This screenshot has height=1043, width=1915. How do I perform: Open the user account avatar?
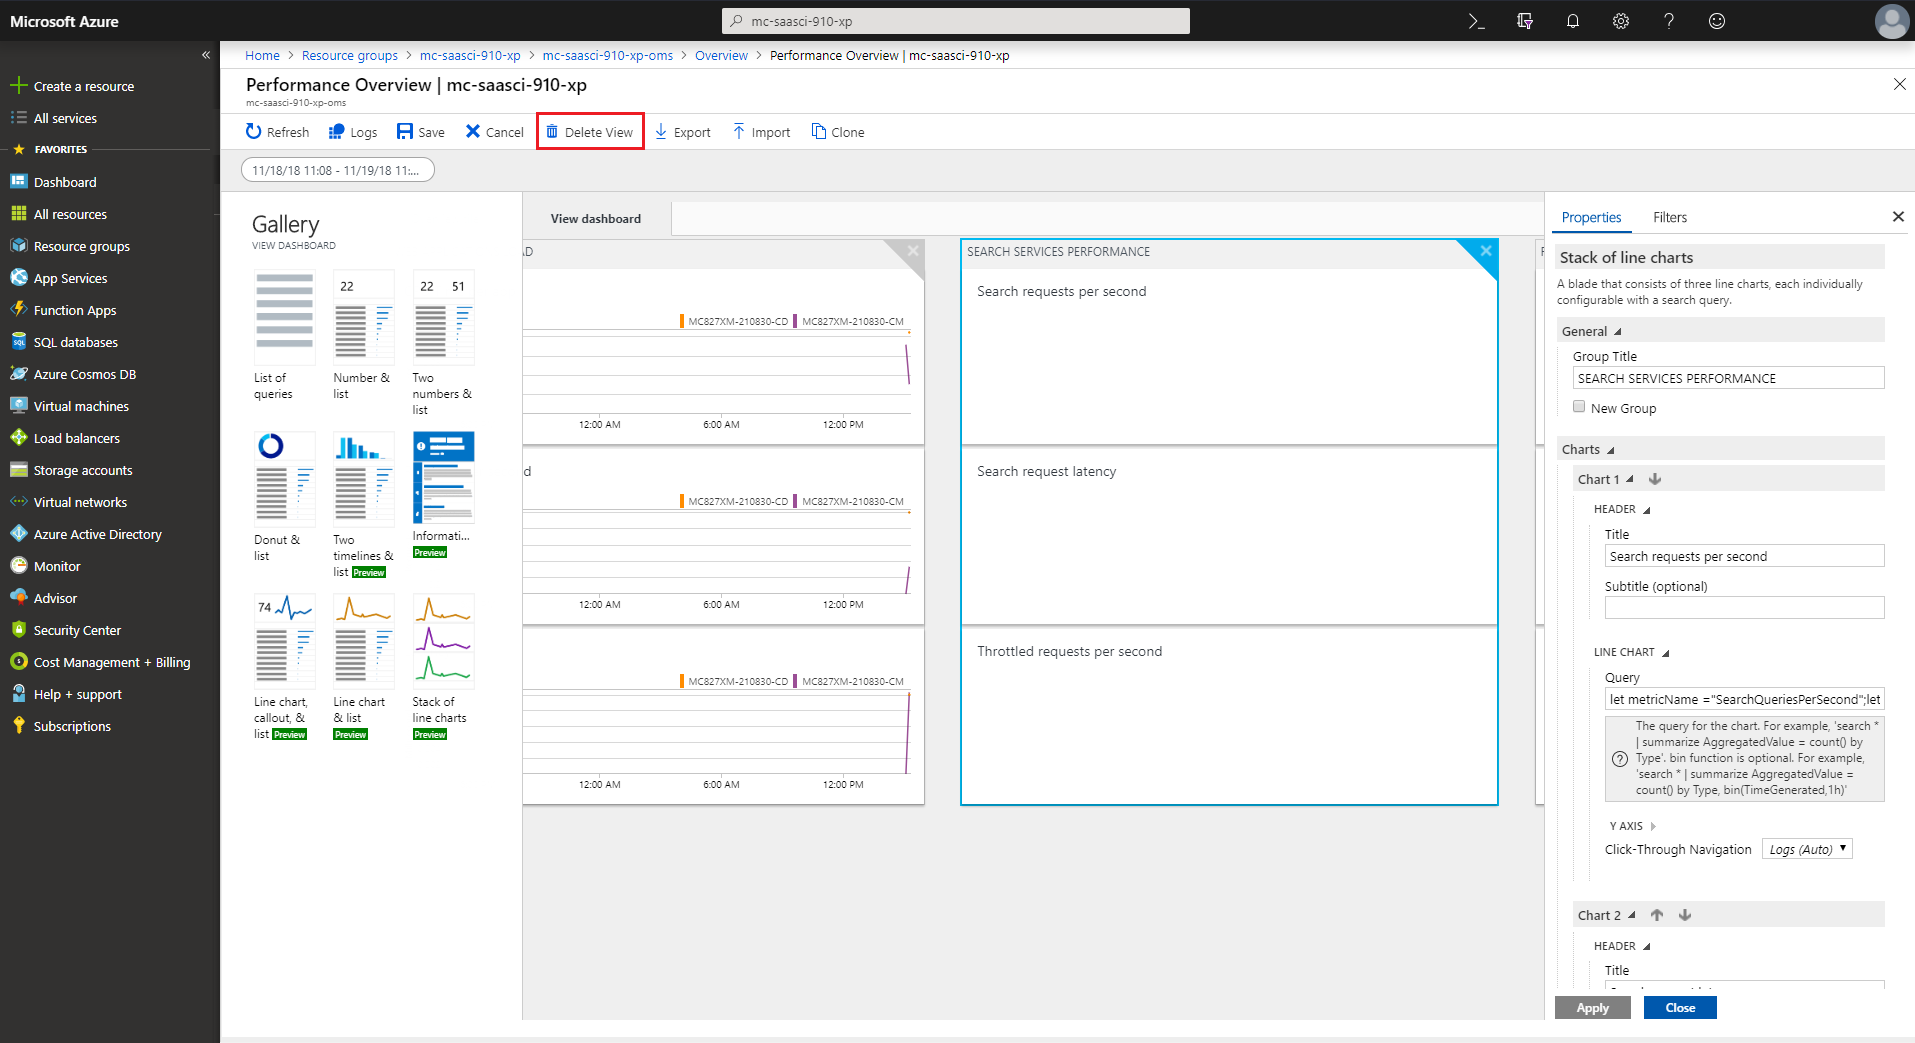click(x=1891, y=21)
